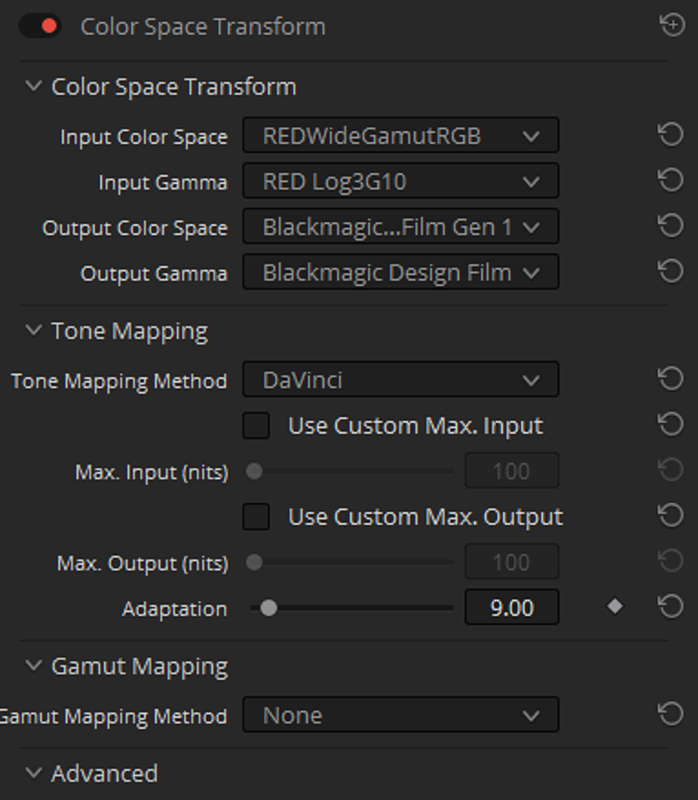
Task: Click the Color Space Transform title text beside the red switch
Action: [203, 27]
